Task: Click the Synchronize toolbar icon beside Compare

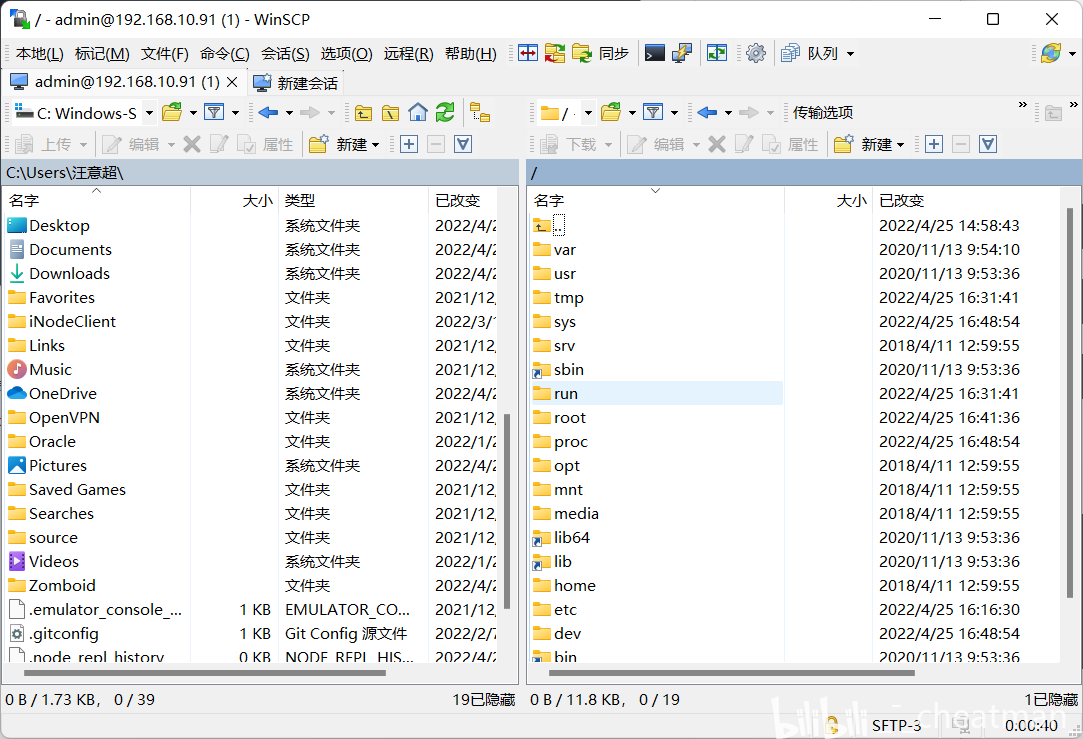Action: [555, 53]
